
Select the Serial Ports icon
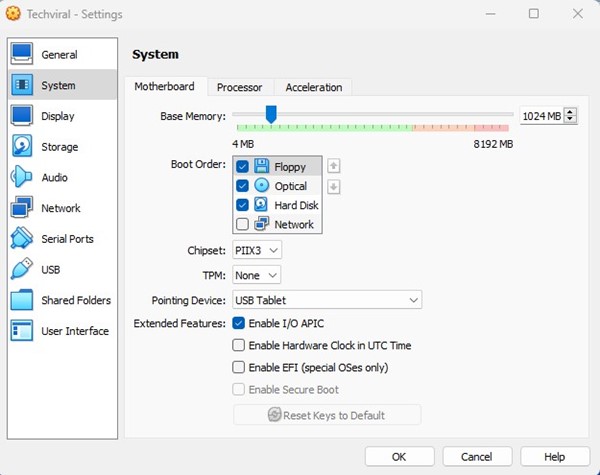click(x=22, y=239)
